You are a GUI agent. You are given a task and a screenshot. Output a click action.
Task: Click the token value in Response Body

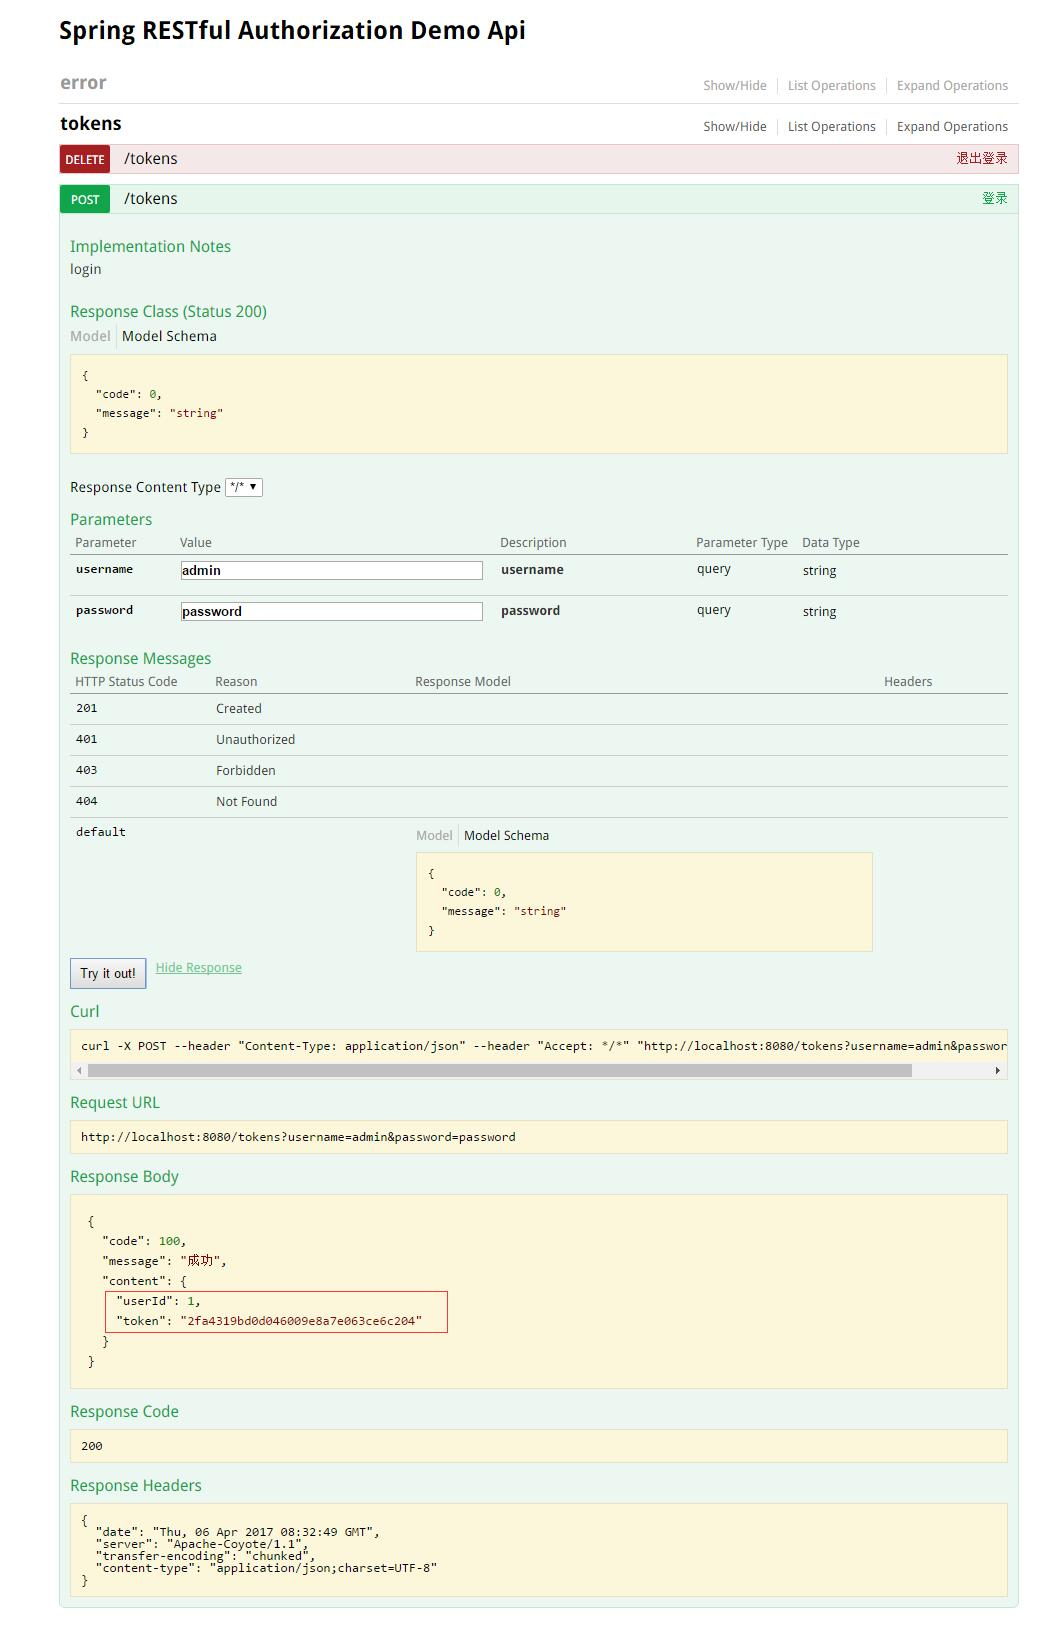point(301,1321)
